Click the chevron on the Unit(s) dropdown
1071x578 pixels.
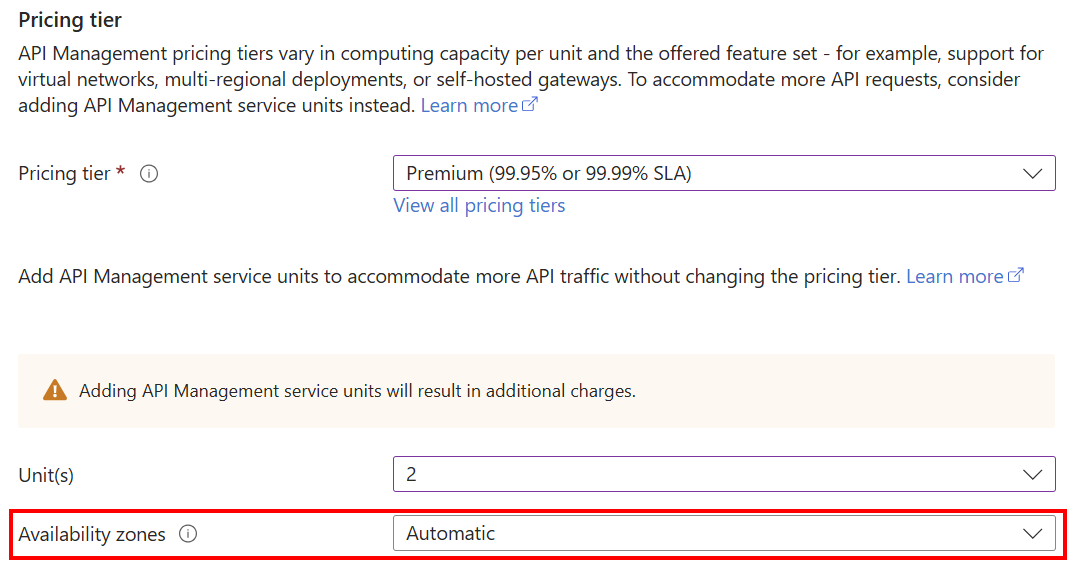coord(1034,474)
